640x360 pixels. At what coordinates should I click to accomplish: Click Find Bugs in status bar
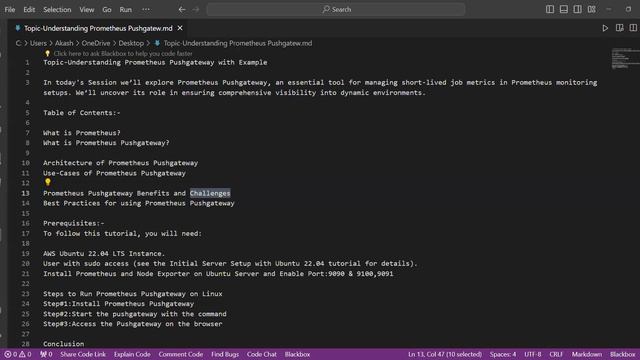[x=225, y=354]
